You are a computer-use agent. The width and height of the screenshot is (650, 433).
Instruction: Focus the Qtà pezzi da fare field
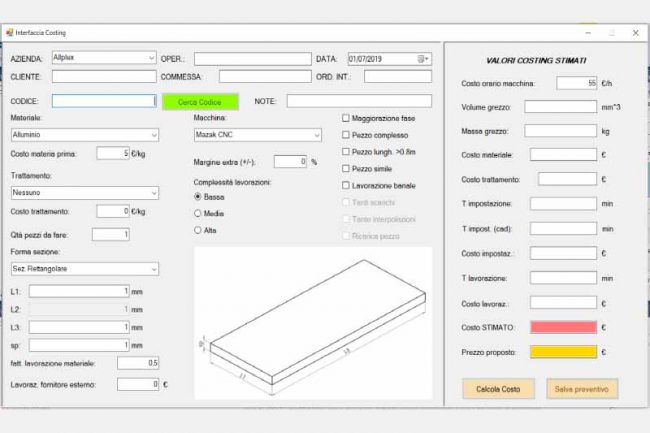tap(110, 235)
